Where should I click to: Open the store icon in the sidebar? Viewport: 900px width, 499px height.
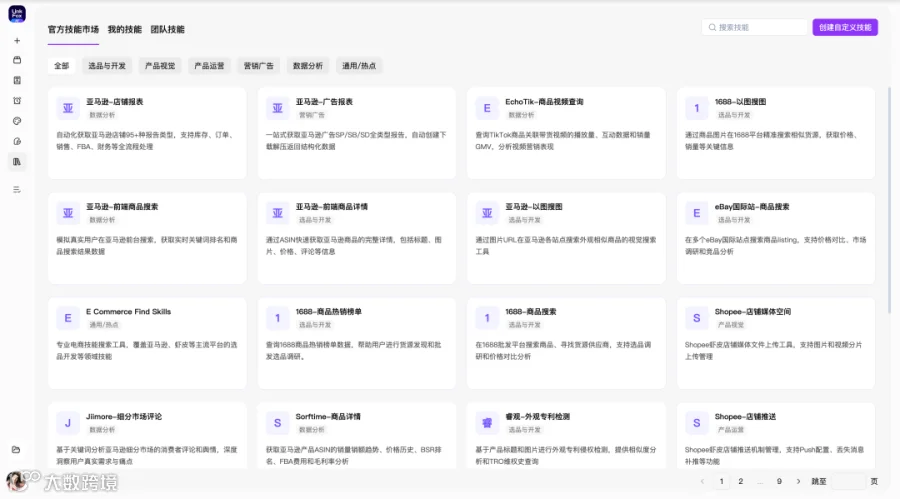pyautogui.click(x=17, y=60)
